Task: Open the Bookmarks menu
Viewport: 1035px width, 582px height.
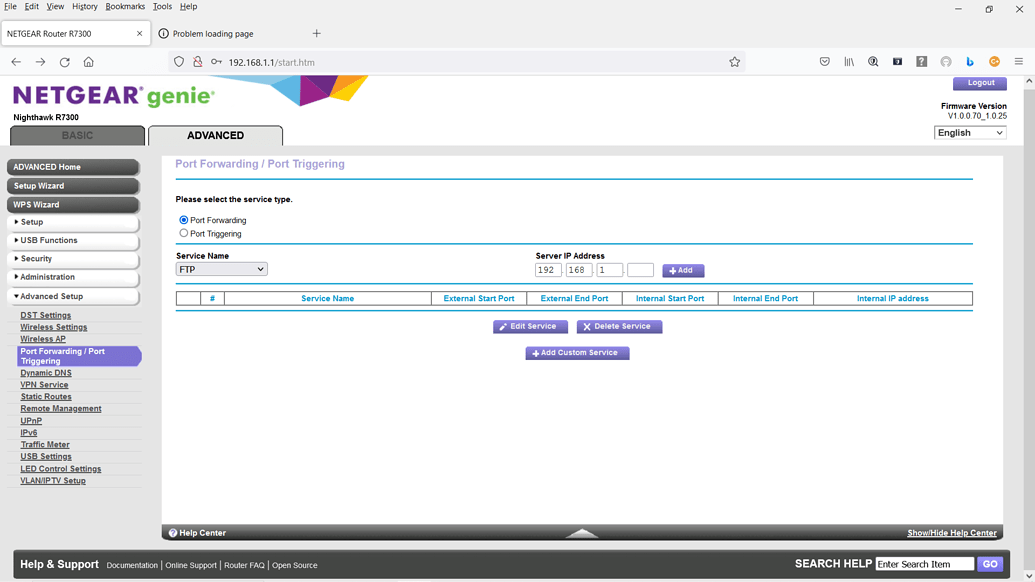Action: coord(124,6)
